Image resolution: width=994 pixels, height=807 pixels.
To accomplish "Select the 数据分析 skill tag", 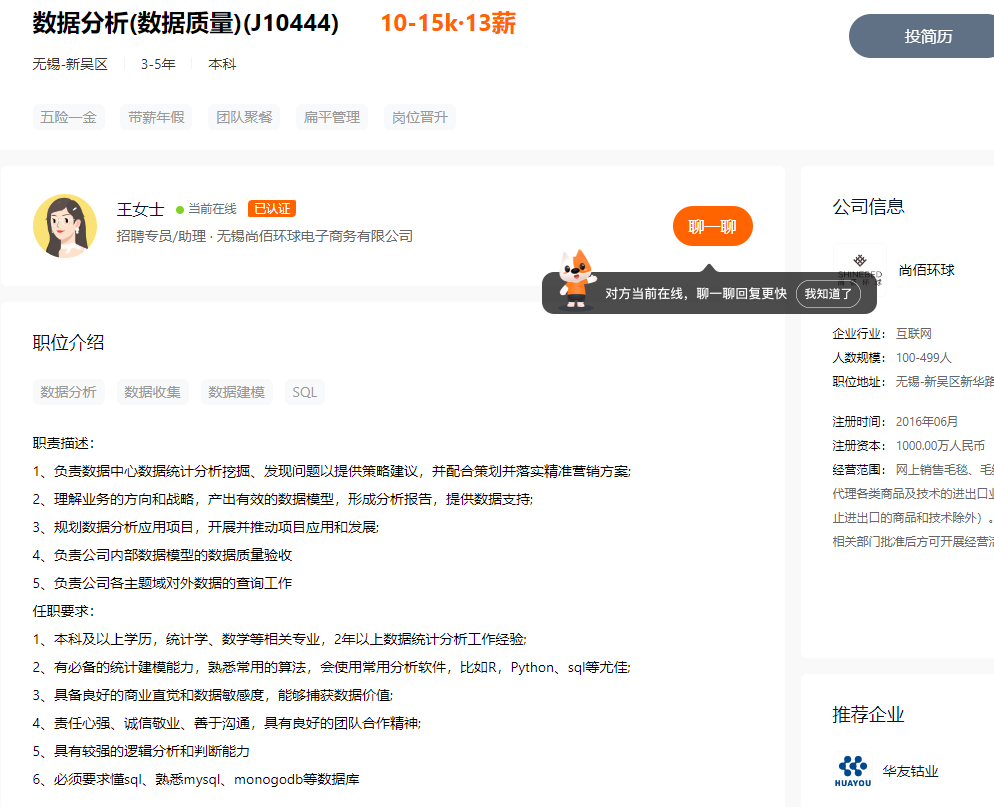I will (69, 392).
